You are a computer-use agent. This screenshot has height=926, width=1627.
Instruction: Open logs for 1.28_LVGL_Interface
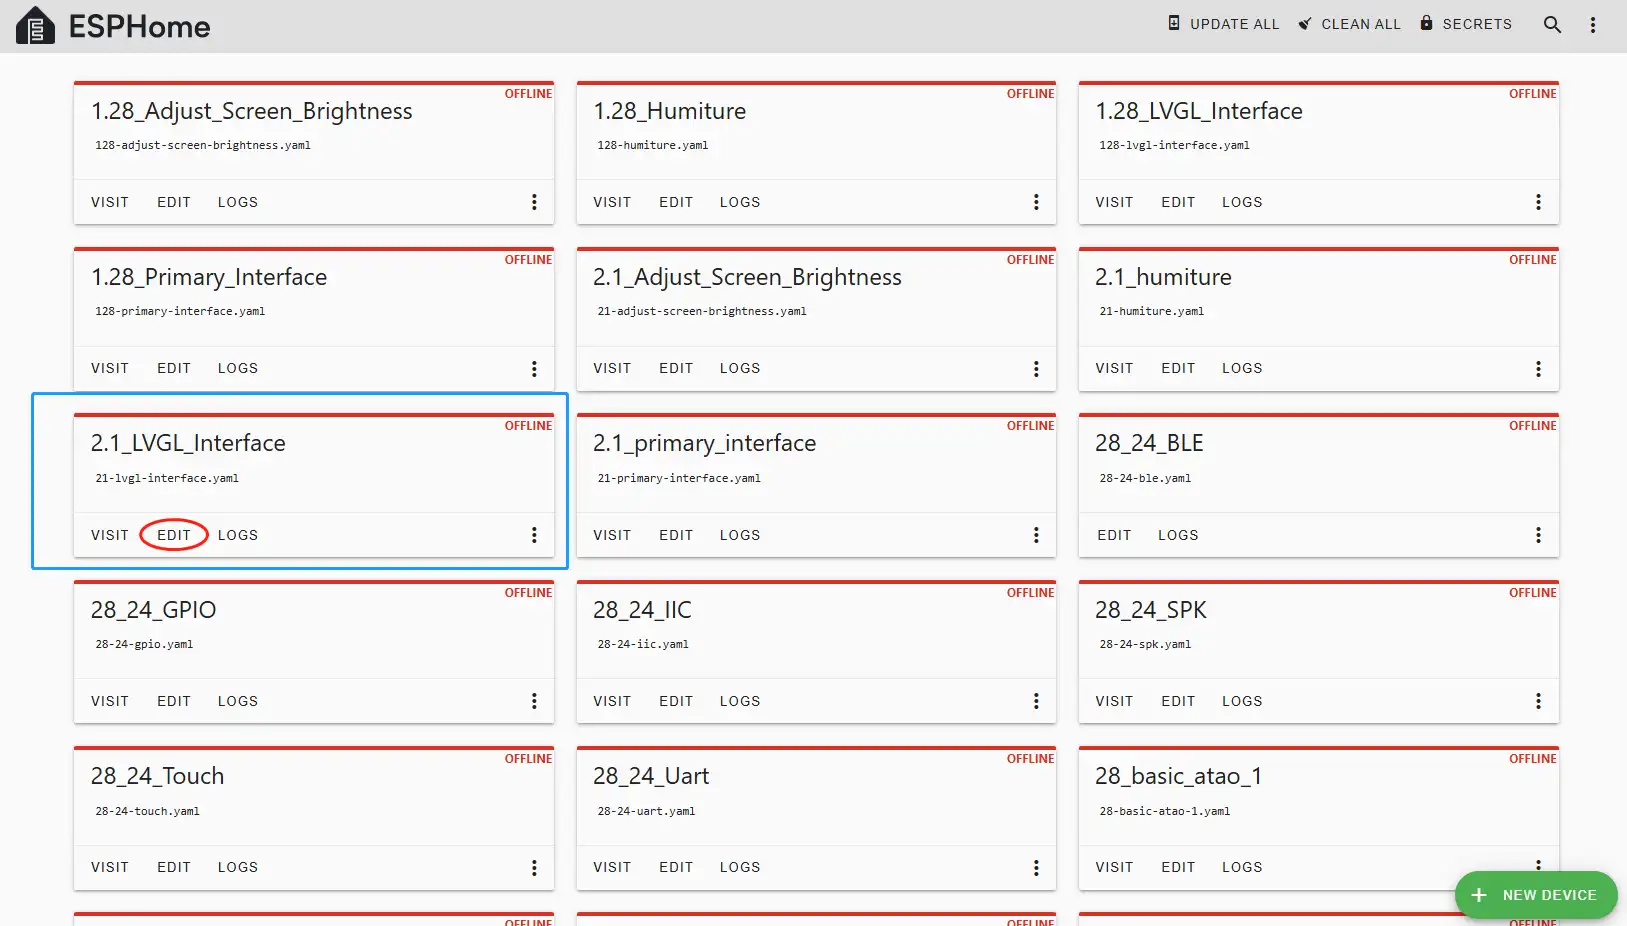(x=1242, y=202)
